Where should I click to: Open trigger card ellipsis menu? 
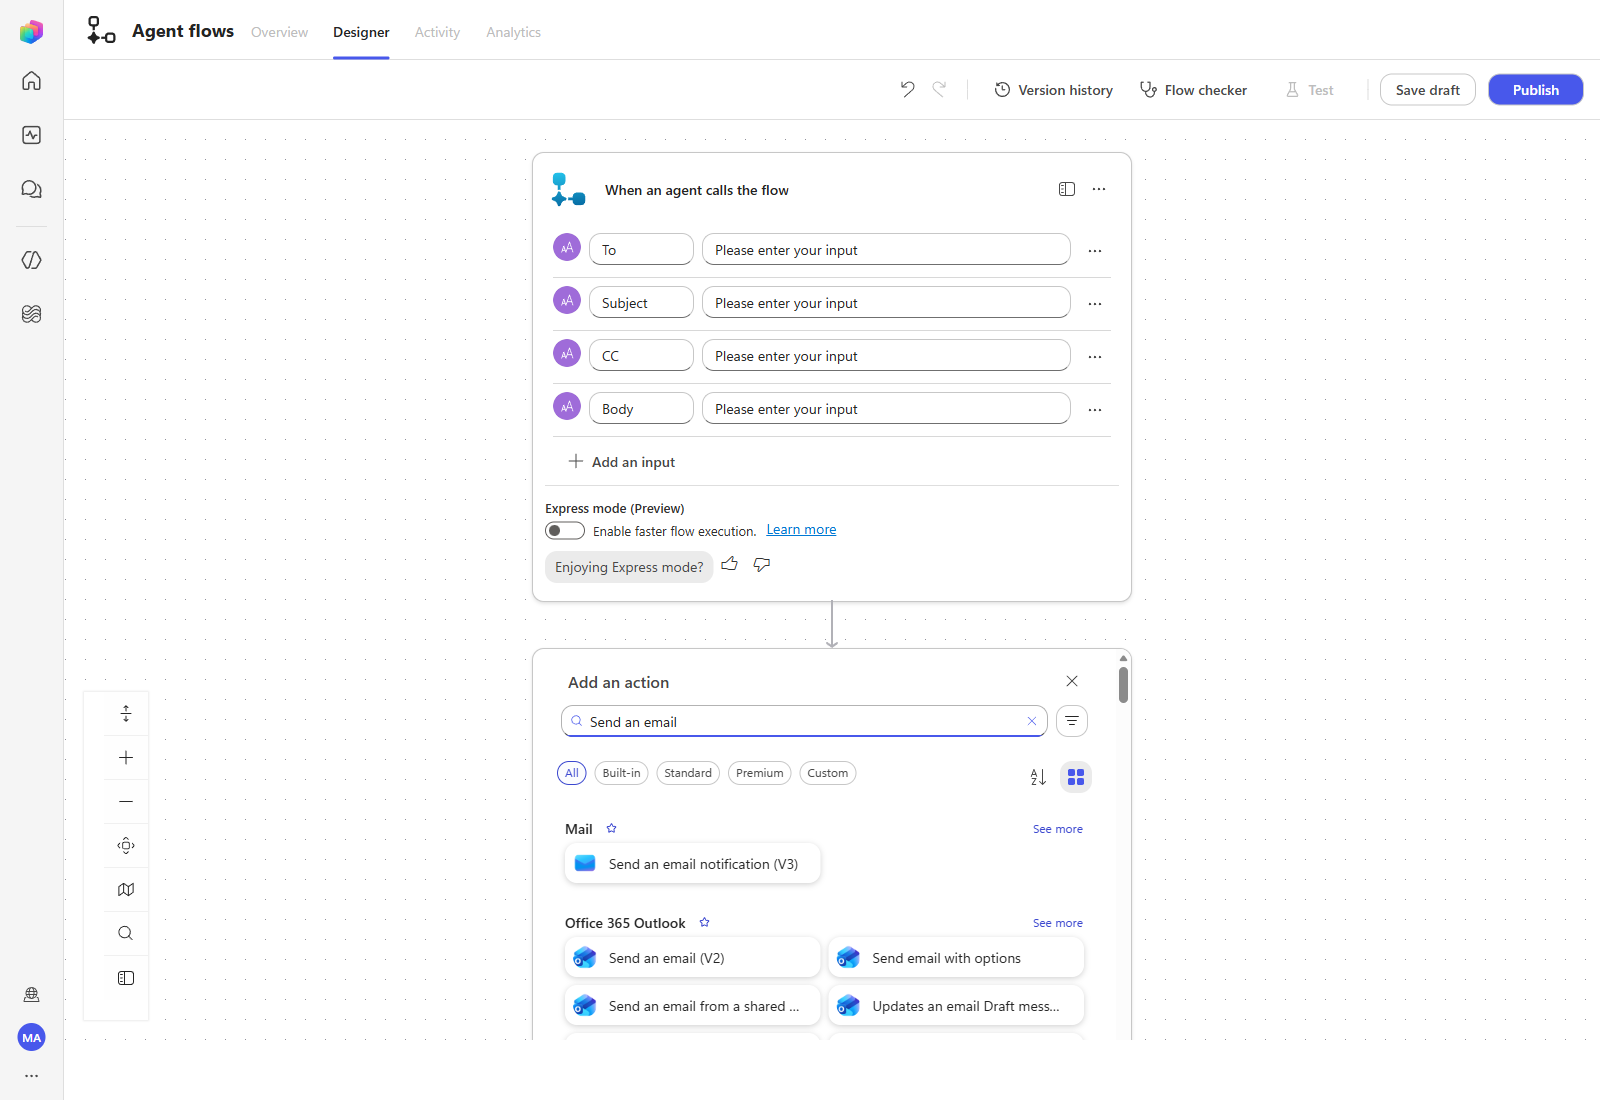point(1099,189)
